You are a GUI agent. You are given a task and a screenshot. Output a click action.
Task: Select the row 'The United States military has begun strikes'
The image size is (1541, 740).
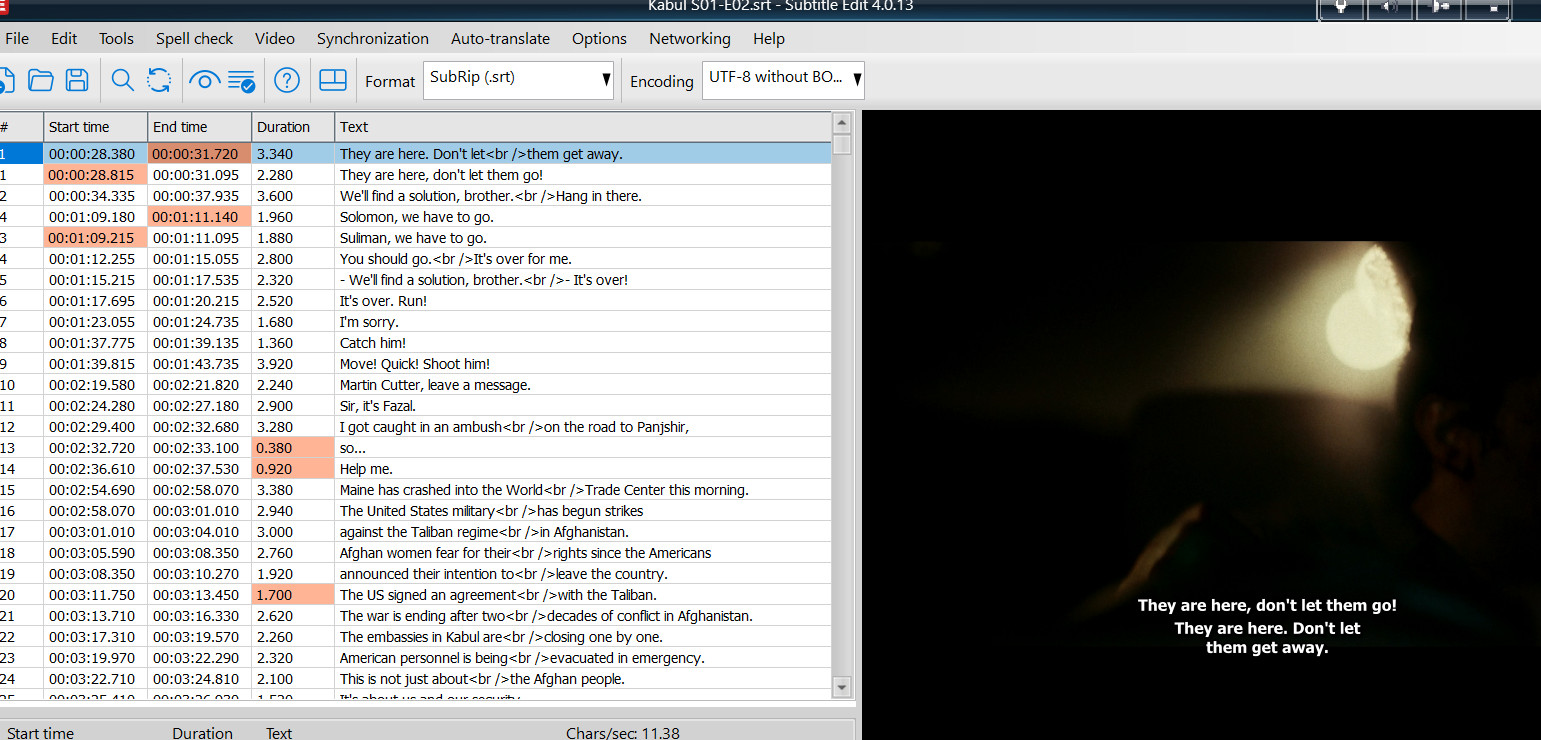pos(416,511)
